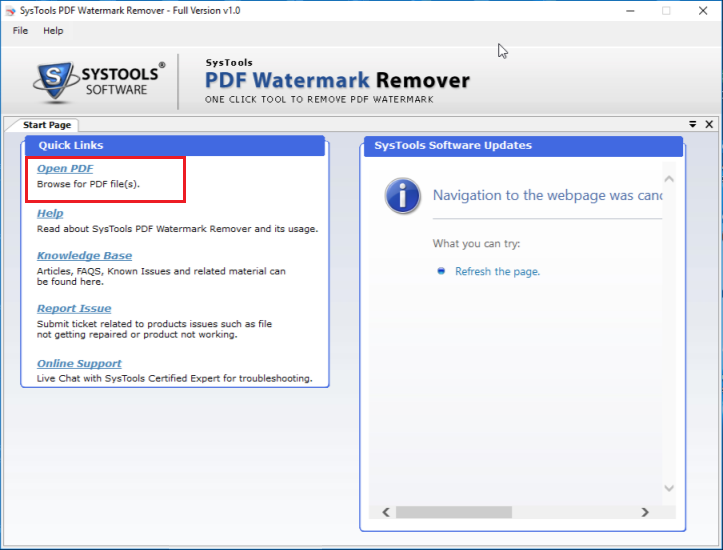Open the Knowledge Base link

84,255
